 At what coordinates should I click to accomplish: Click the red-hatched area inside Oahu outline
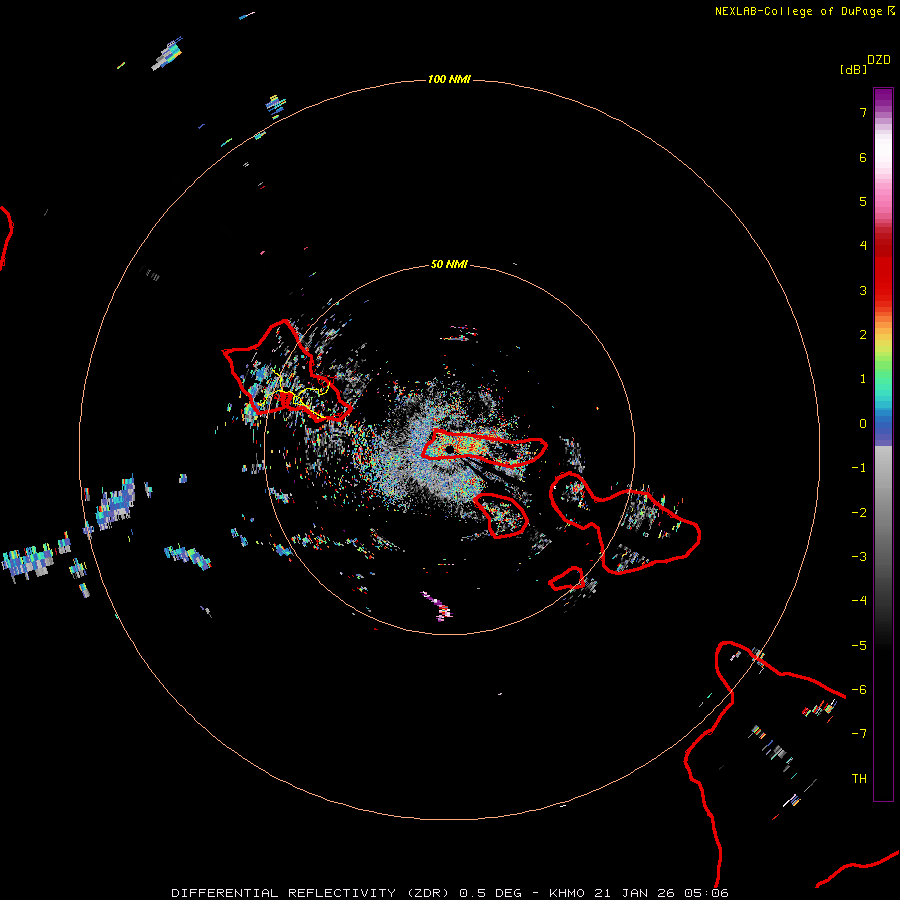[285, 398]
